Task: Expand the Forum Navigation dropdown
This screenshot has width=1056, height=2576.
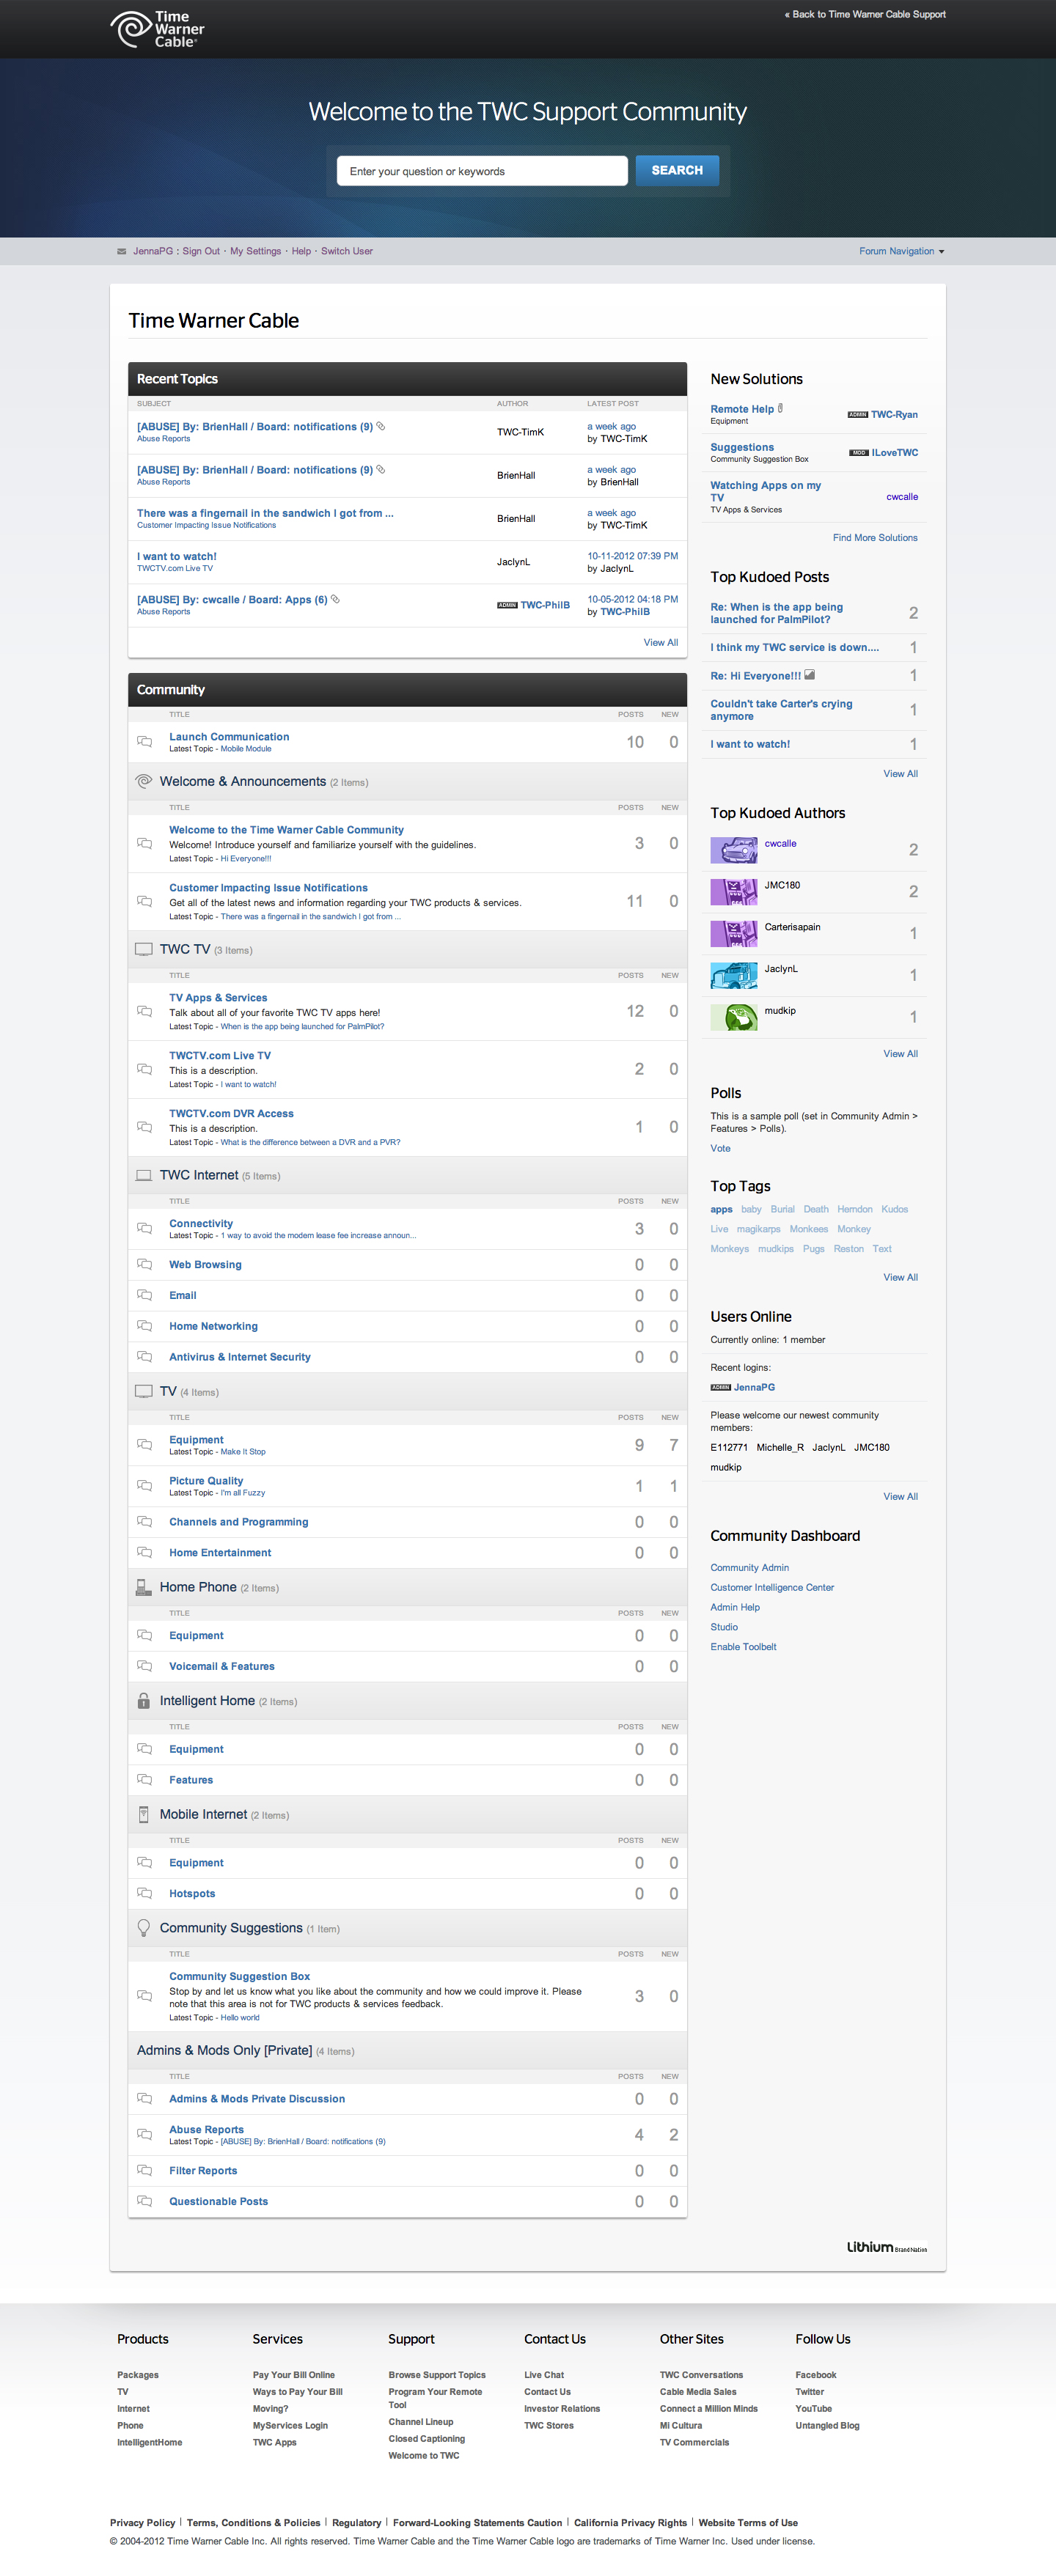Action: point(901,252)
